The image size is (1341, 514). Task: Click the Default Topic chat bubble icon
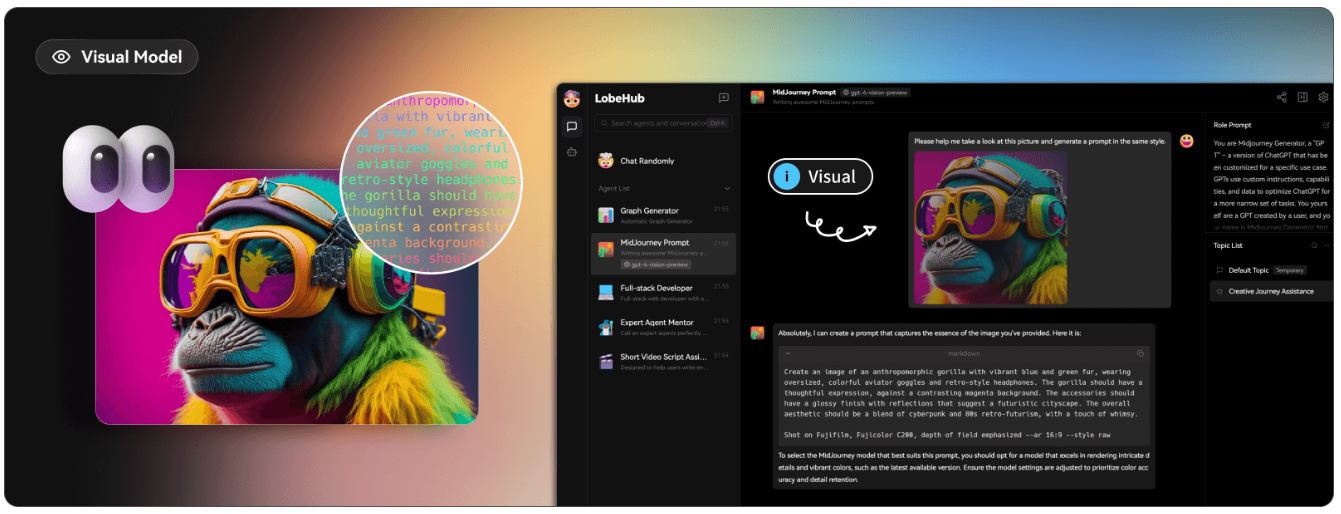[1220, 270]
